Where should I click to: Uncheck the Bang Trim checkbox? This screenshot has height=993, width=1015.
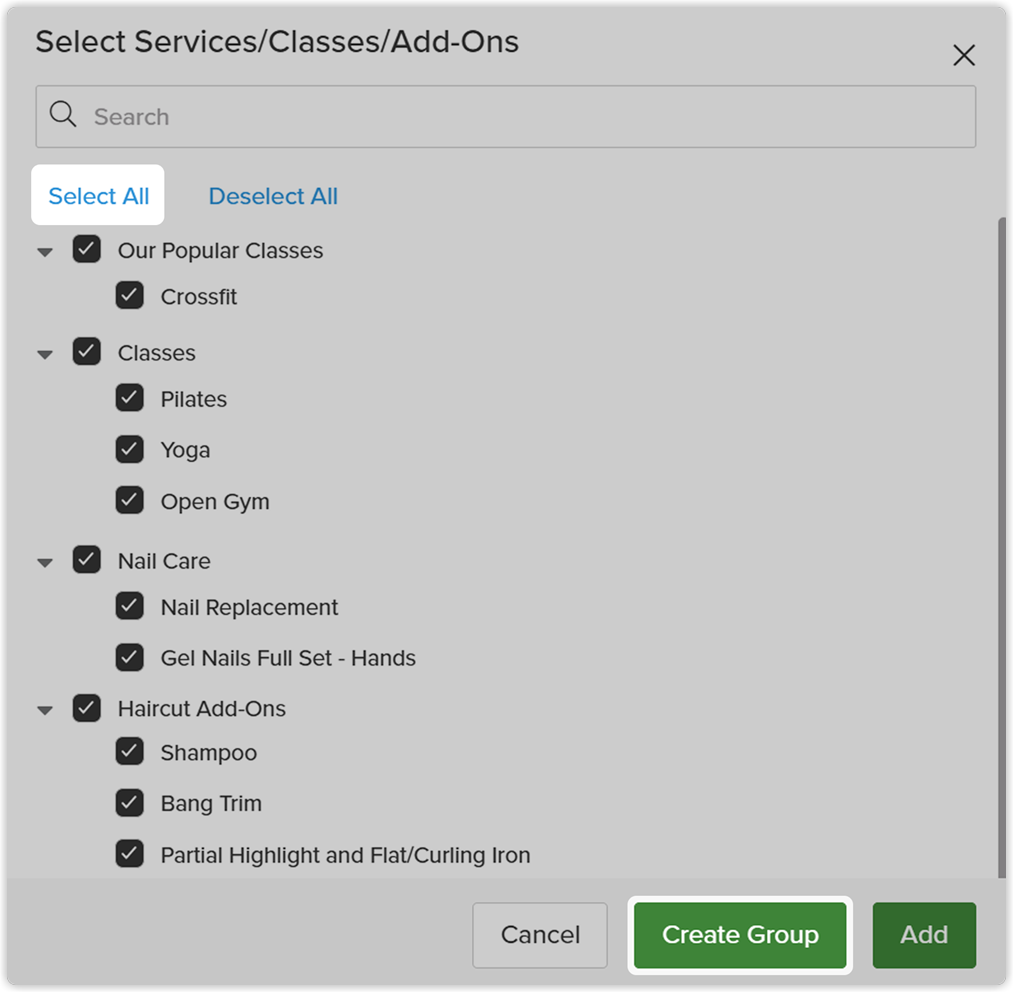point(129,803)
